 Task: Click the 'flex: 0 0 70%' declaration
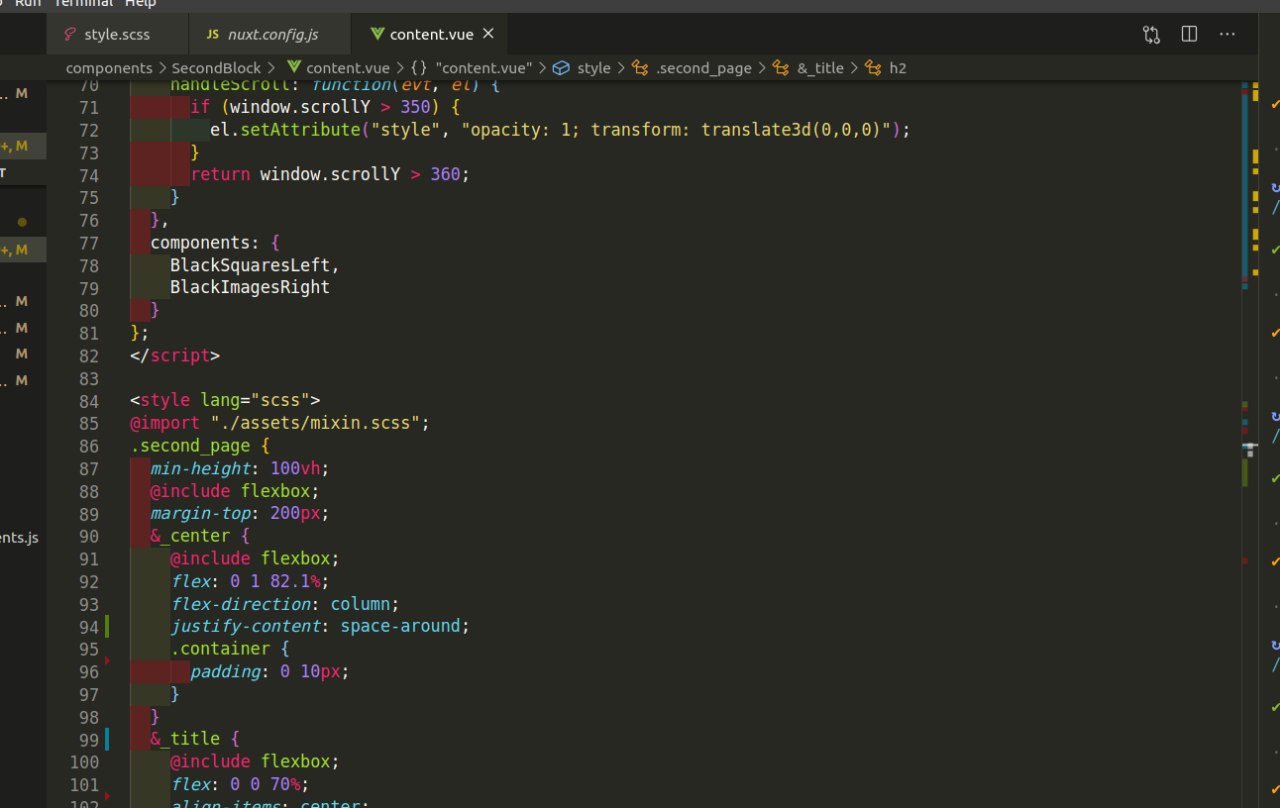pos(240,784)
